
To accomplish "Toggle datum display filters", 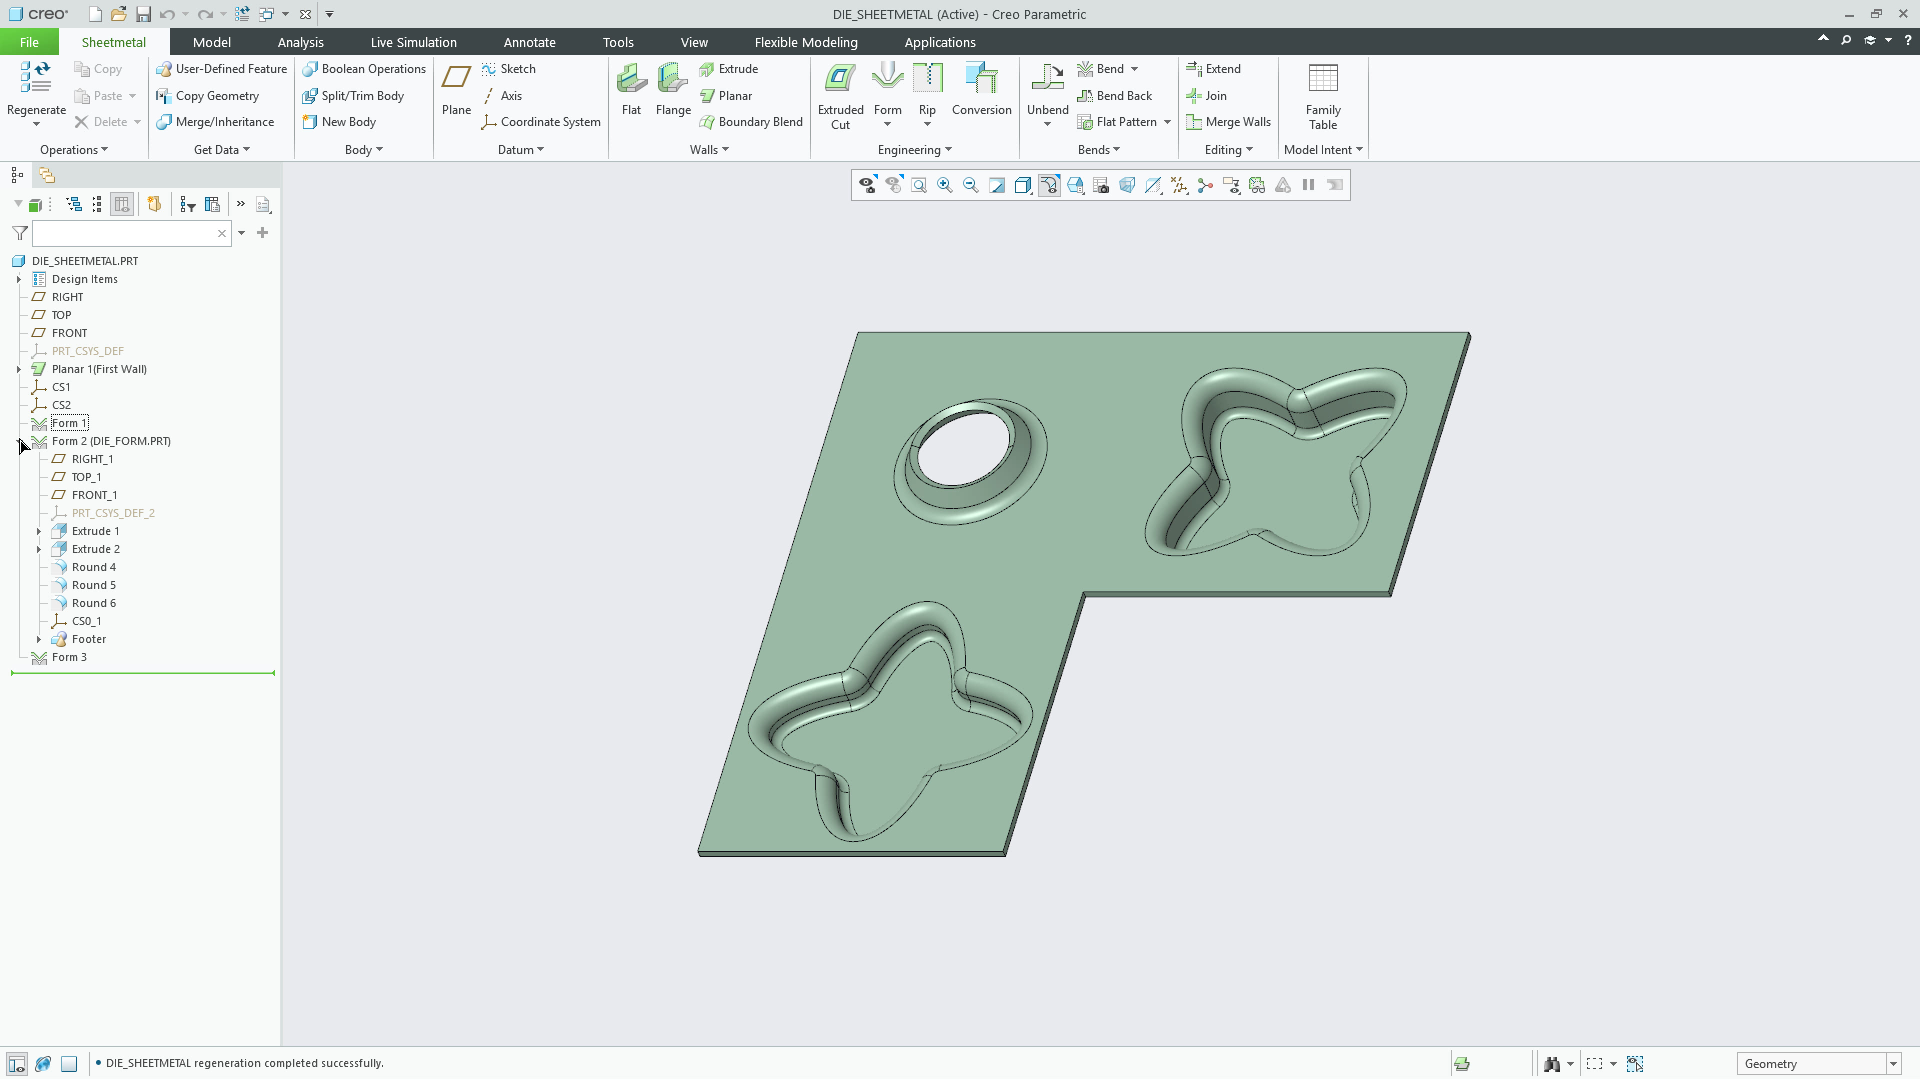I will [1179, 185].
